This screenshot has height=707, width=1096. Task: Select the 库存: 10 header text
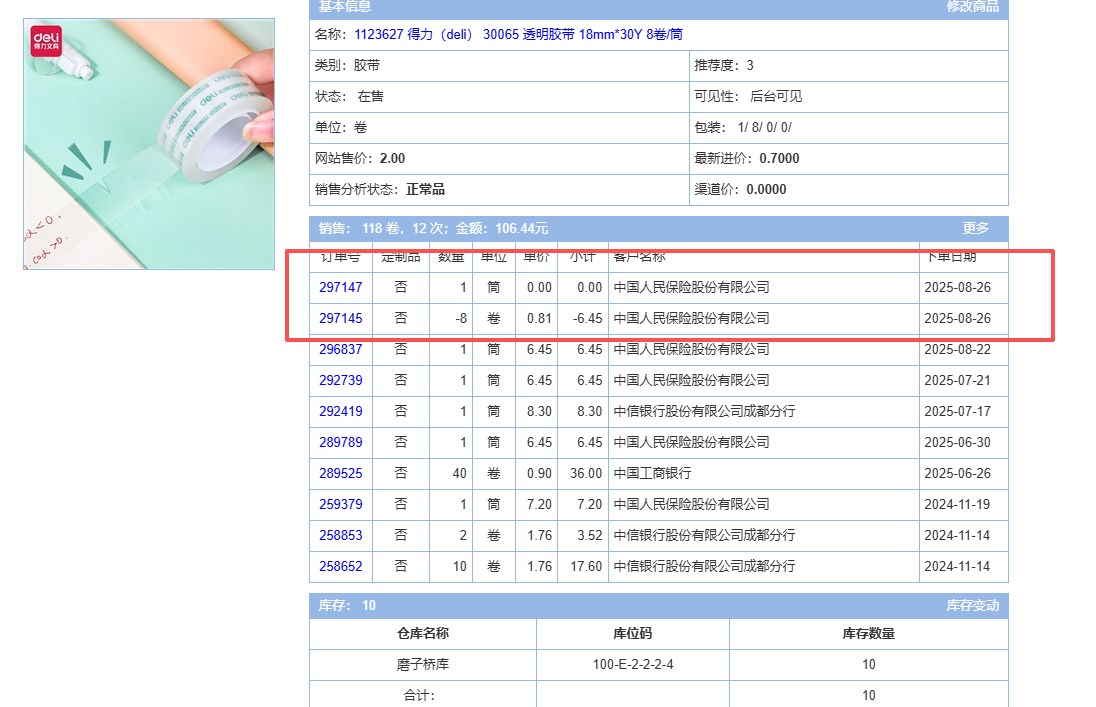pos(347,606)
